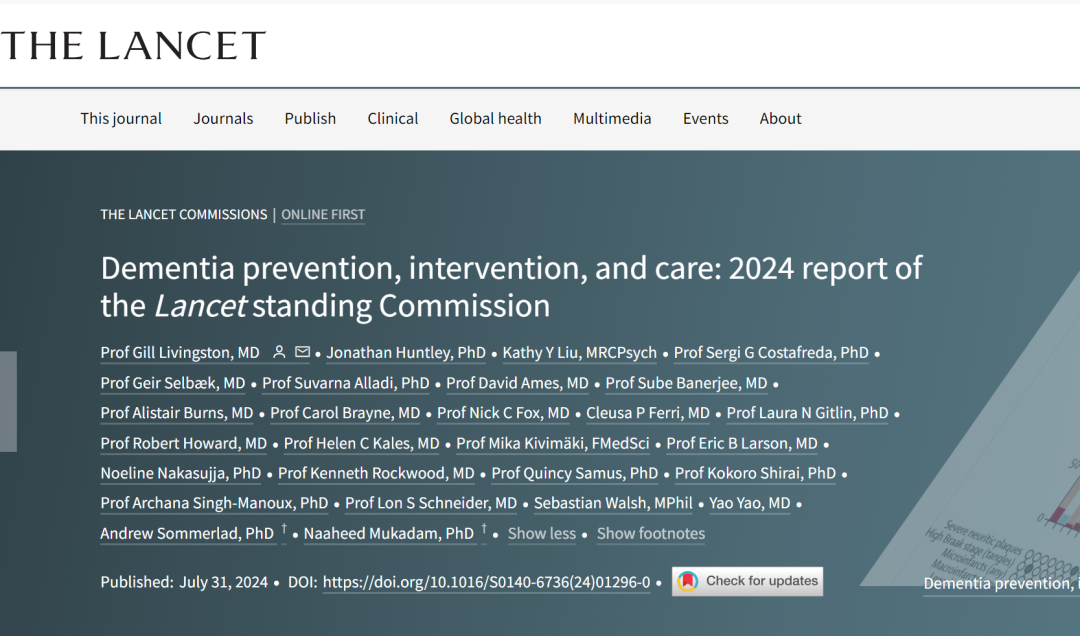Screen dimensions: 1080x636
Task: Select author Prof Kokoro Shirai, PhD
Action: 755,473
